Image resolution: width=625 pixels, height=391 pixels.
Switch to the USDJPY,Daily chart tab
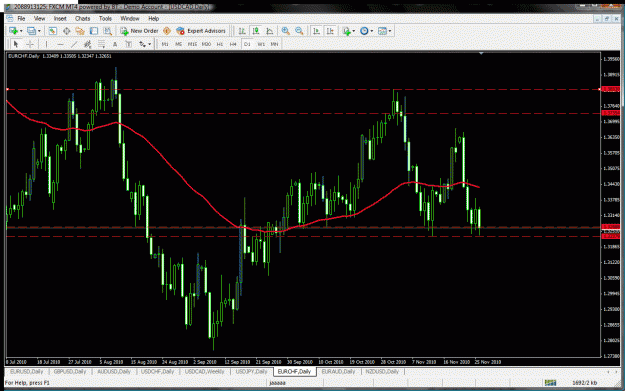(x=251, y=371)
